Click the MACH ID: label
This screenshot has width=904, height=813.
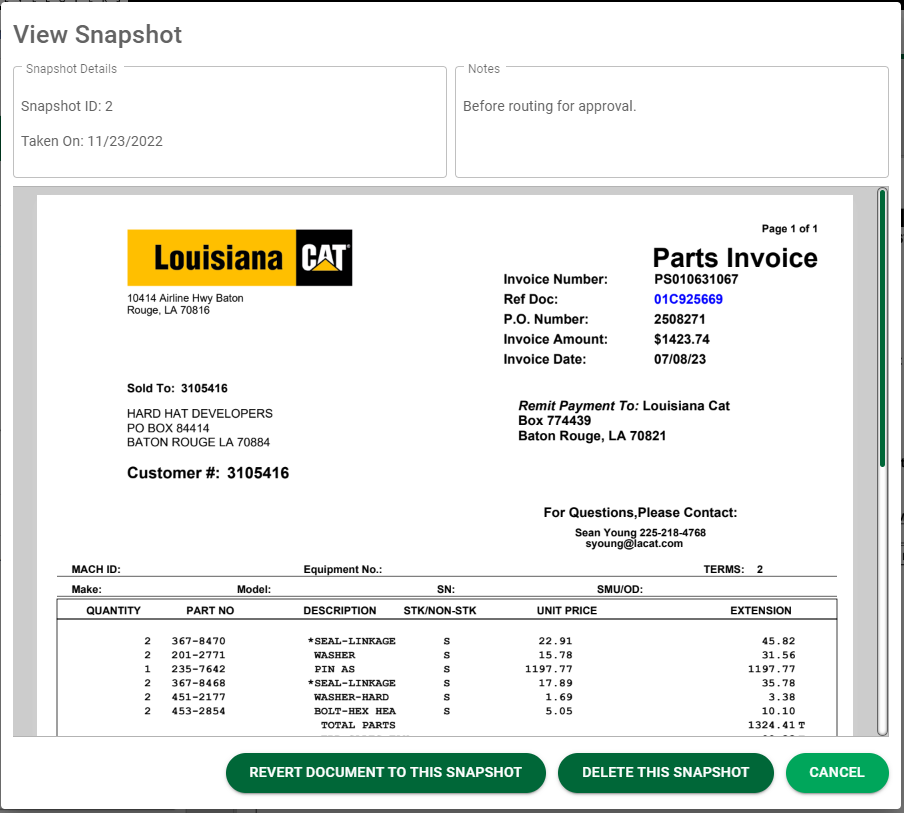[96, 569]
